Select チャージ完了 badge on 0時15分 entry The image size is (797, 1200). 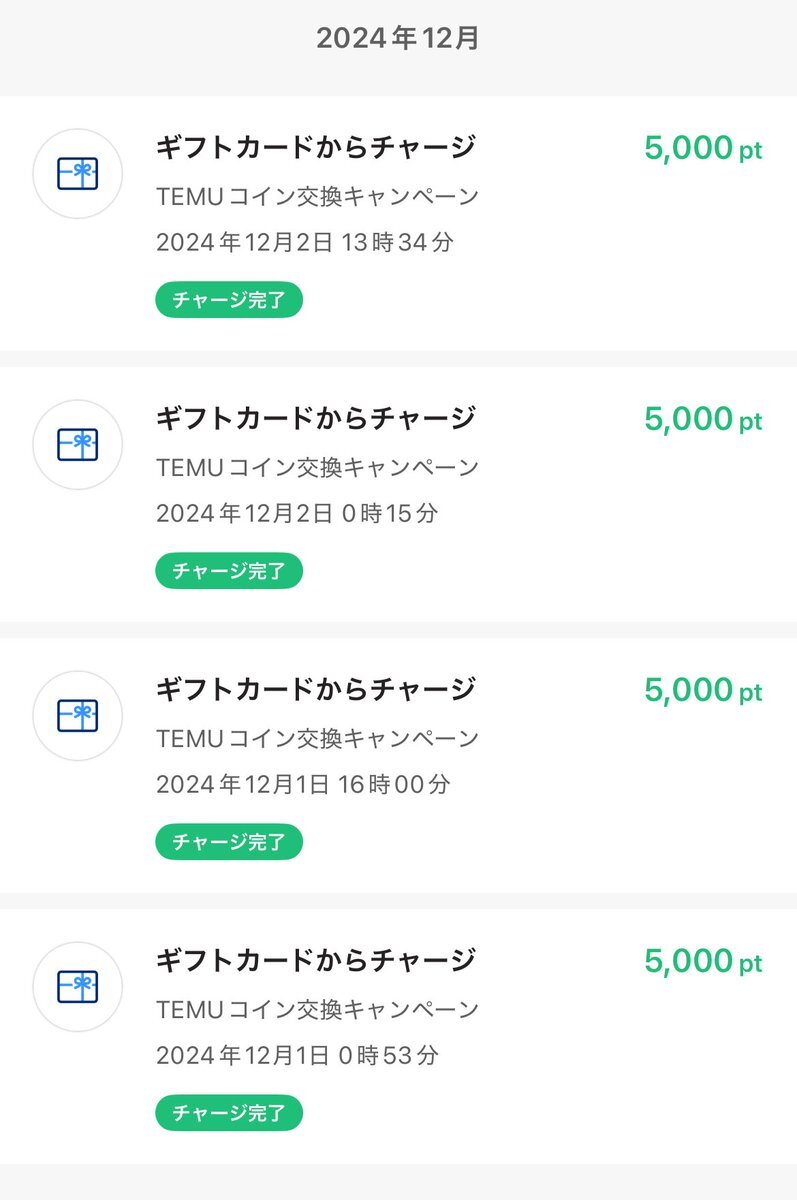pos(229,571)
